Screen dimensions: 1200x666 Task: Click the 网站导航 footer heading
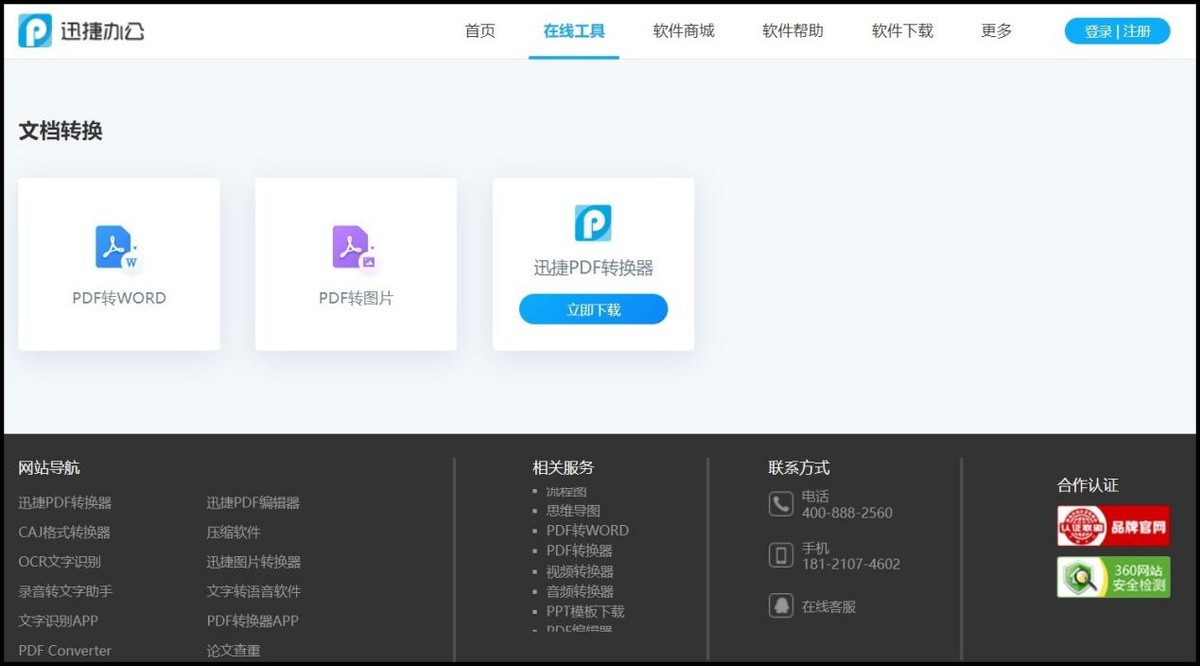(49, 467)
